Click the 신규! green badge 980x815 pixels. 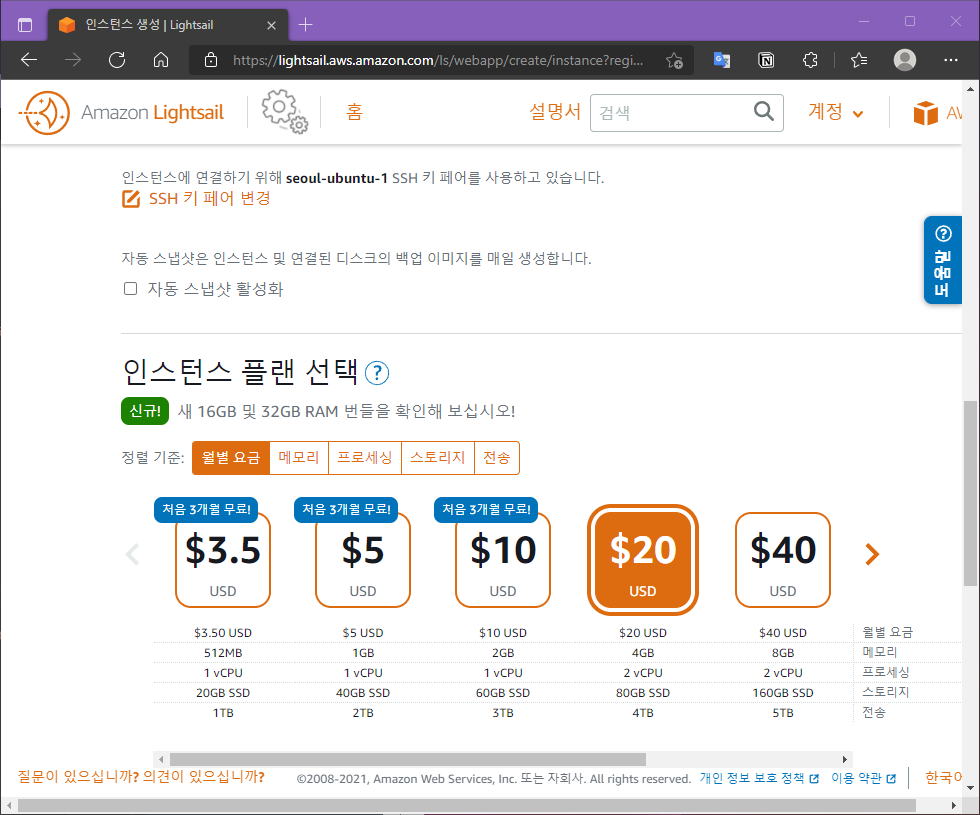click(x=145, y=411)
